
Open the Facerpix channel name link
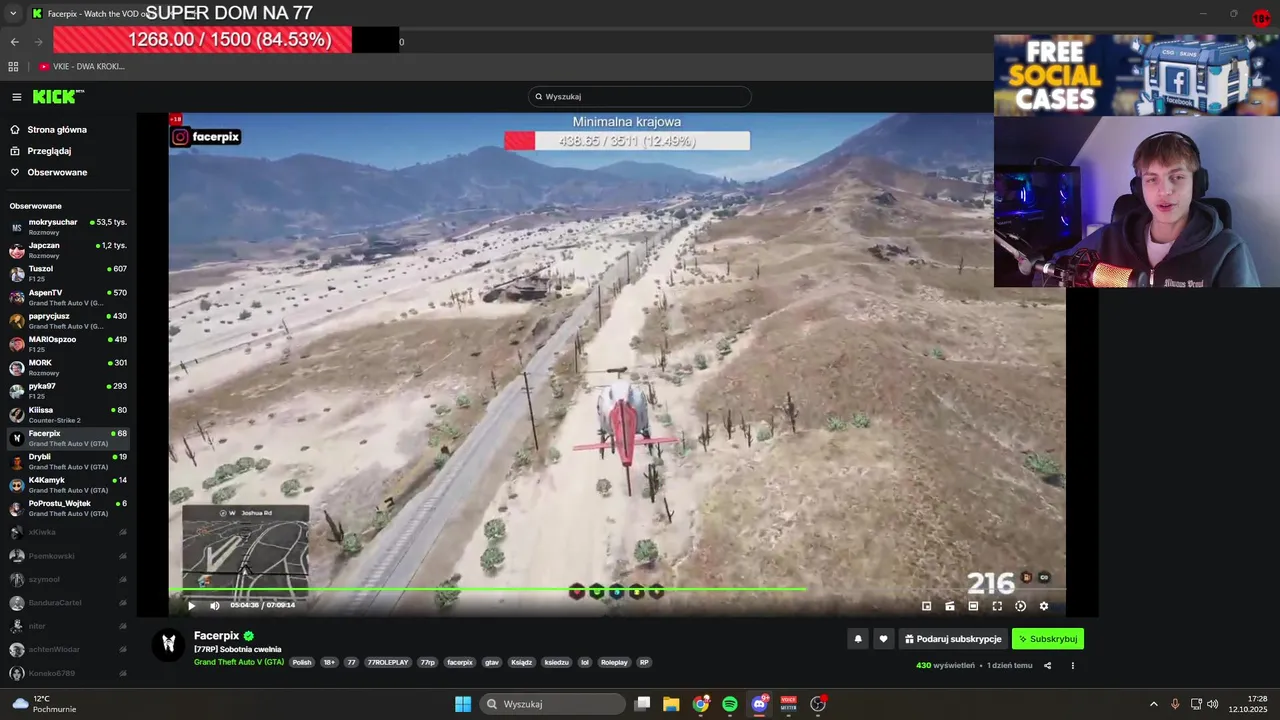(216, 636)
